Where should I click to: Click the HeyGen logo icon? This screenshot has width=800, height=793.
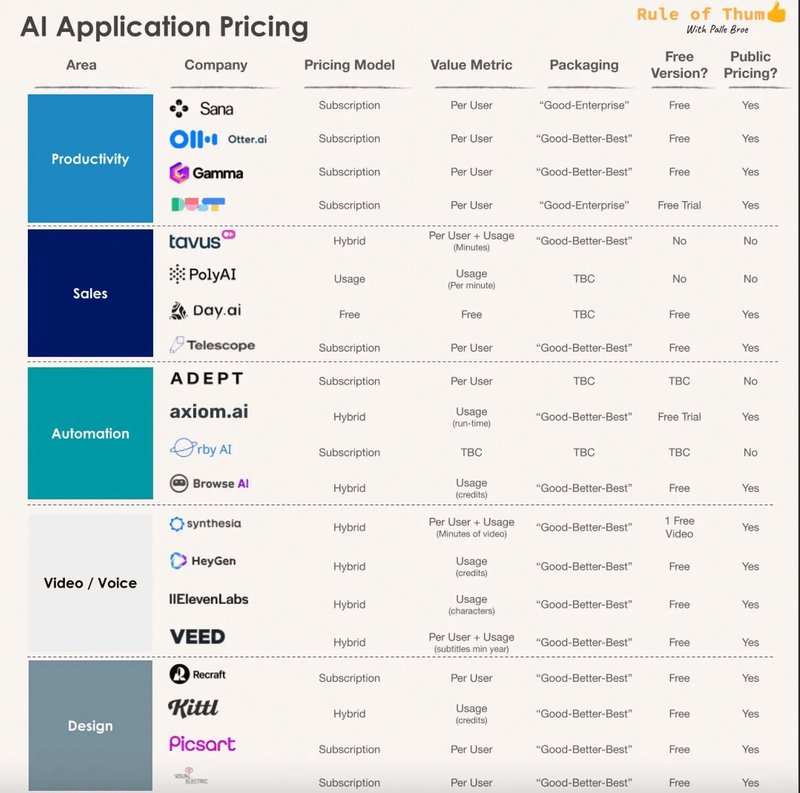coord(178,561)
